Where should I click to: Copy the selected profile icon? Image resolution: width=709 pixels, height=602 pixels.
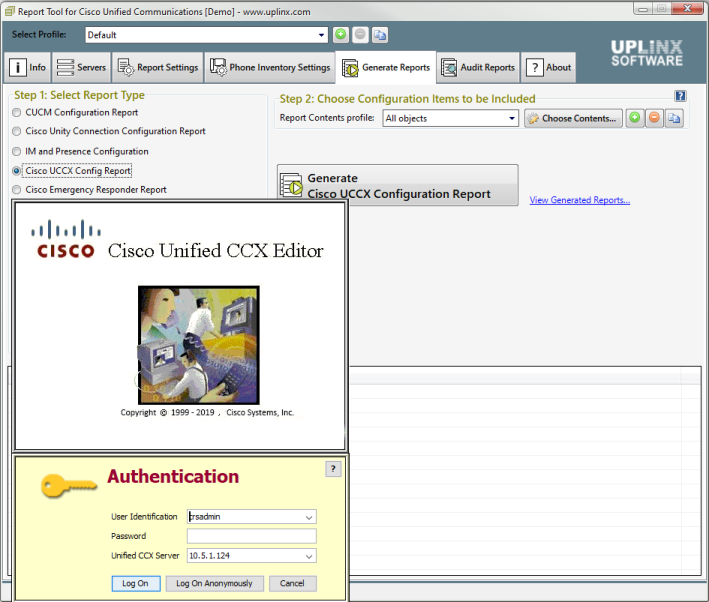pos(380,35)
